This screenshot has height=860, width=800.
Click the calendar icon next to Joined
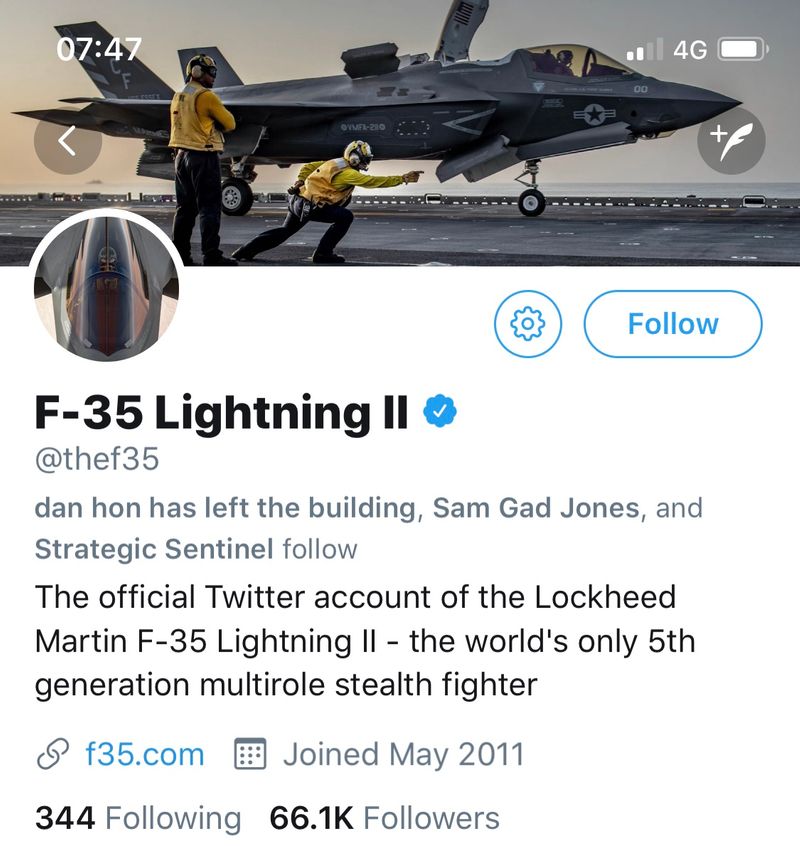[x=250, y=754]
